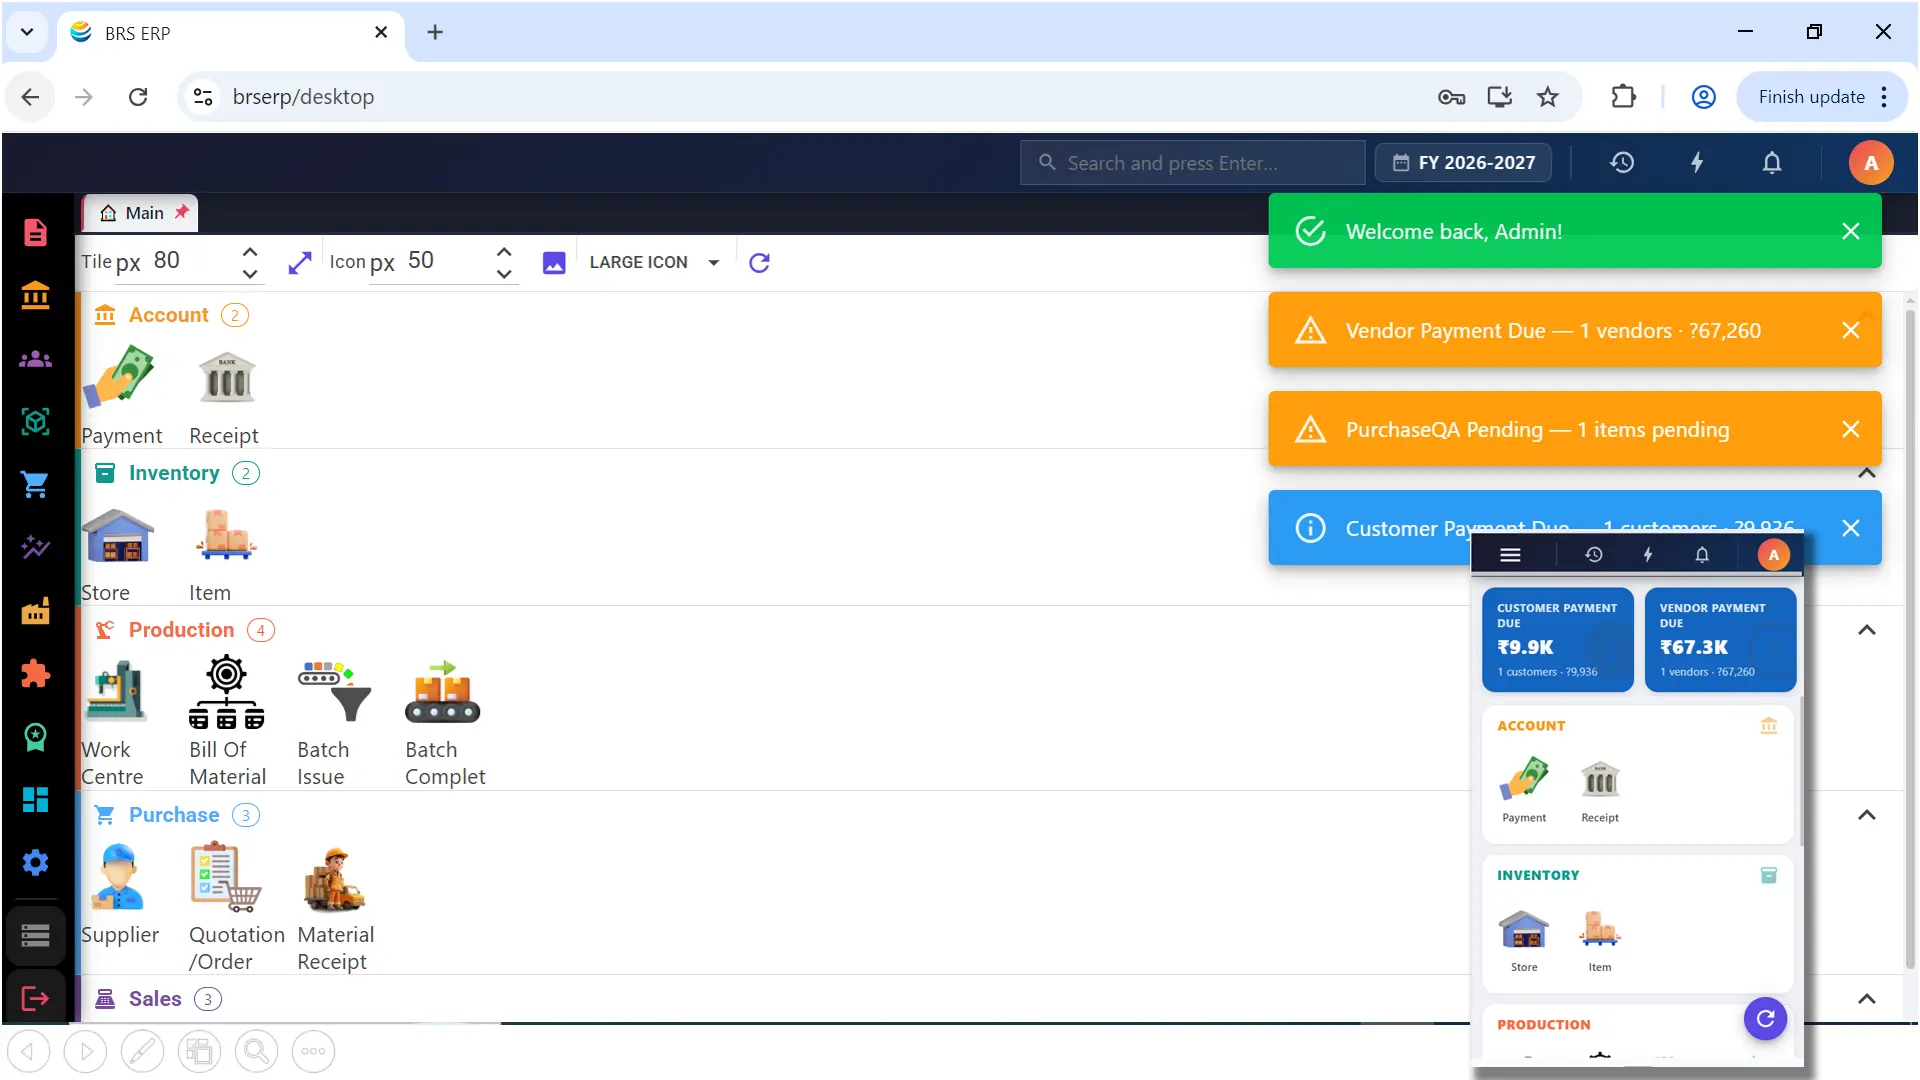Click the logout icon in sidebar
1920x1080 pixels.
(35, 998)
